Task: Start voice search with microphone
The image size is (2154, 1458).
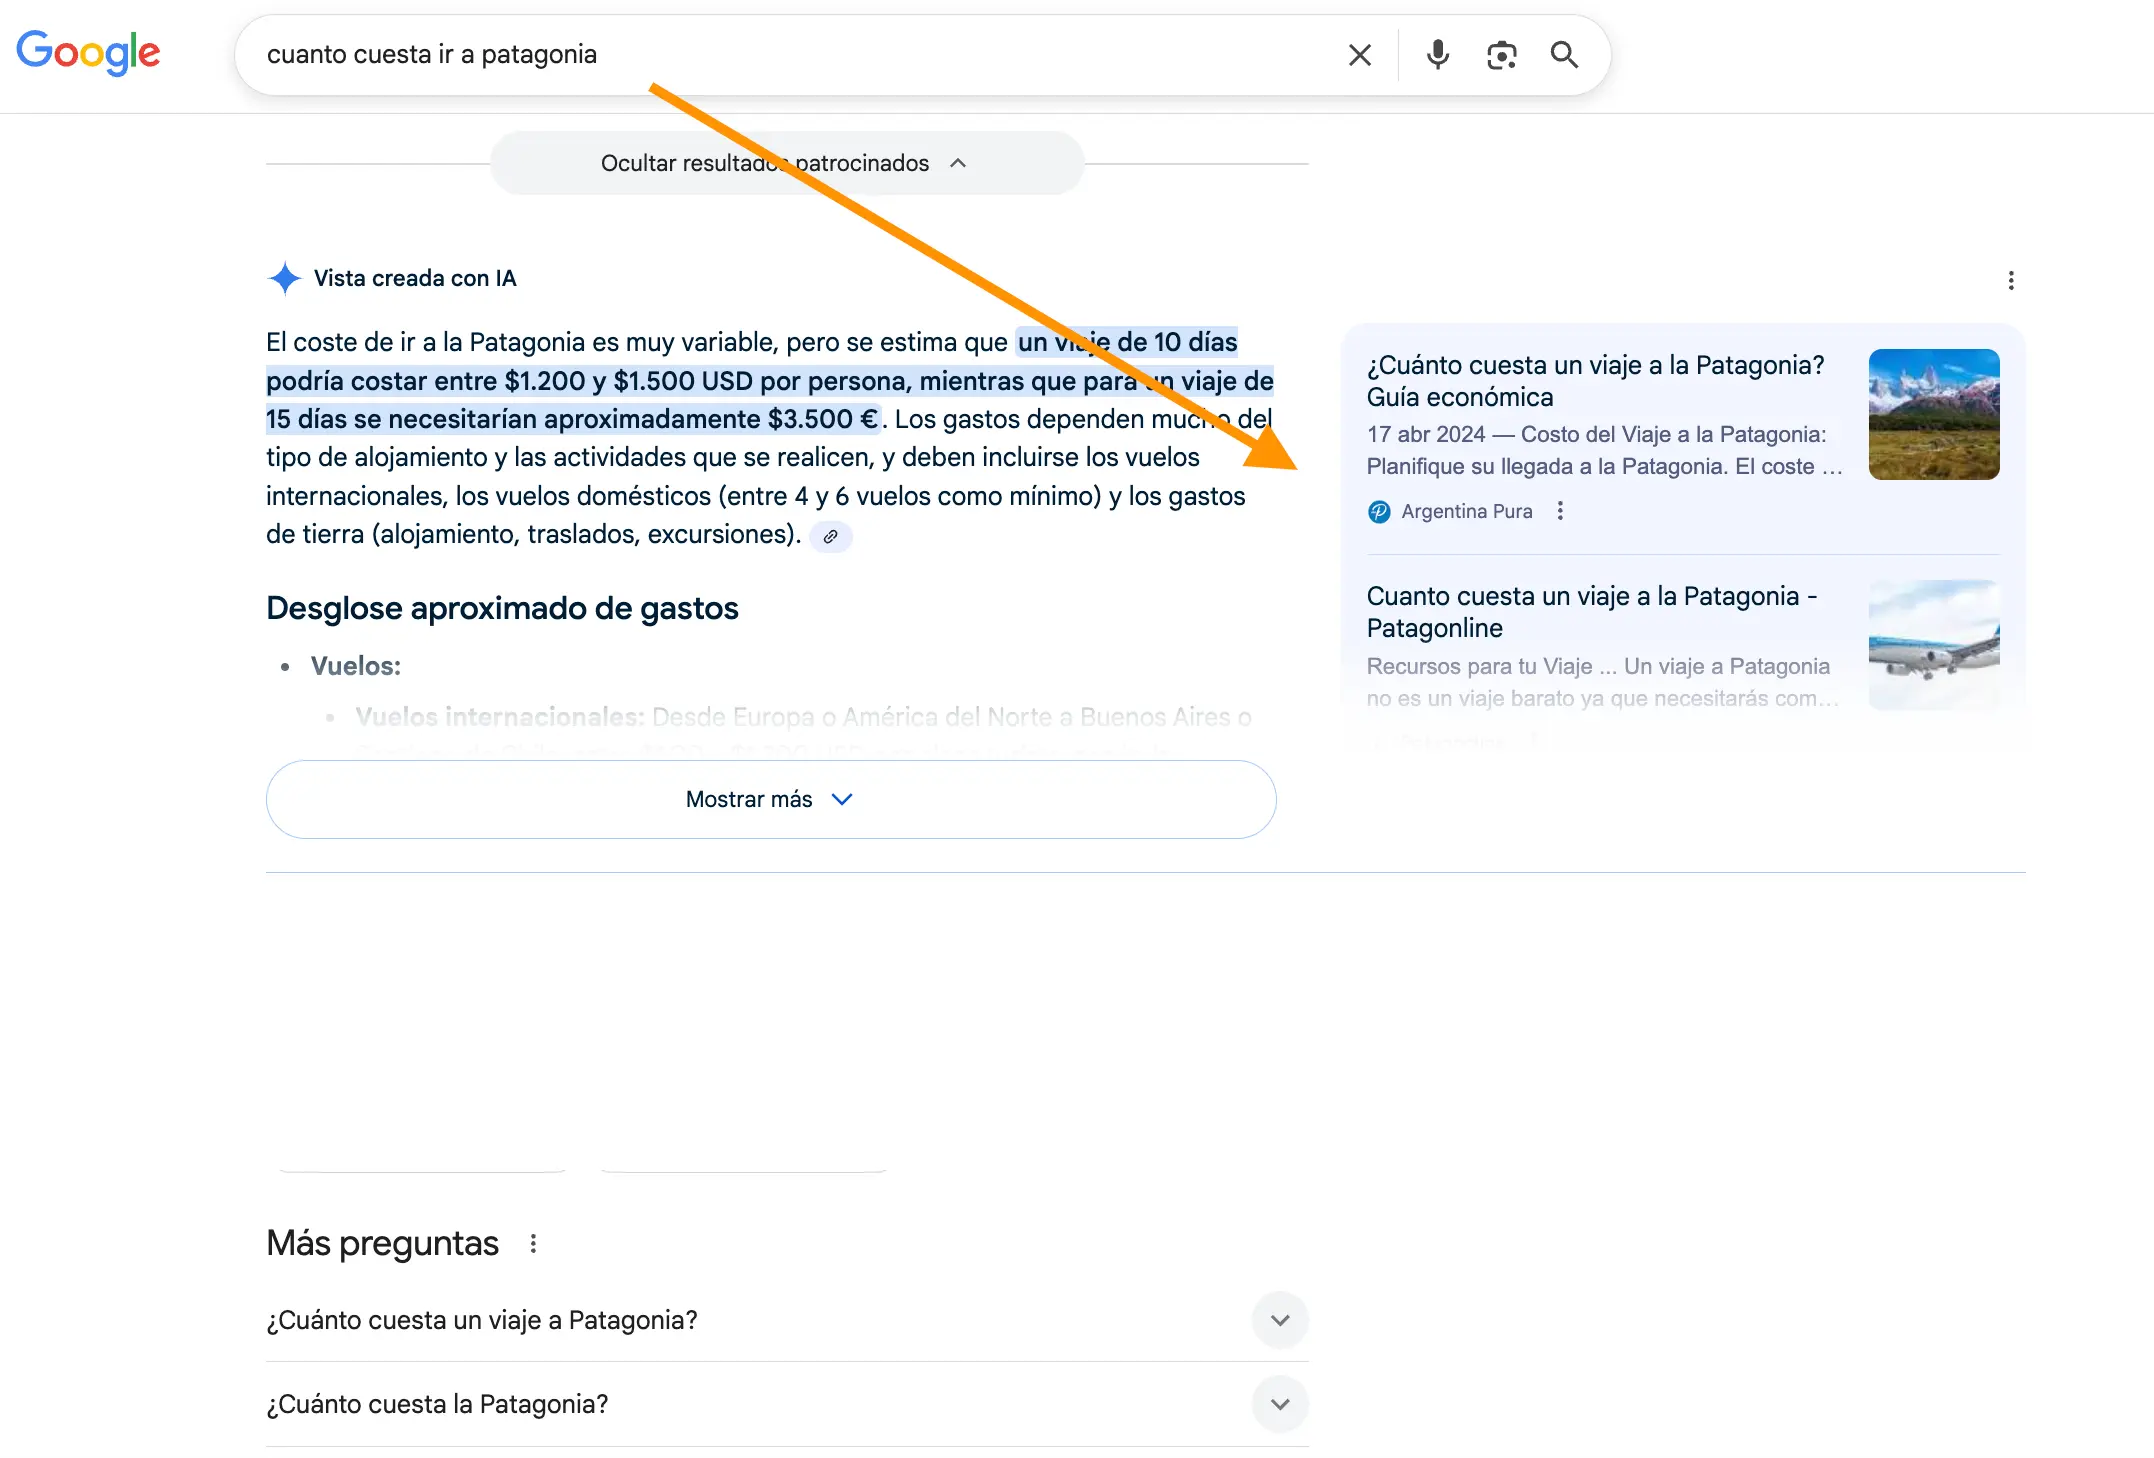Action: [x=1437, y=55]
